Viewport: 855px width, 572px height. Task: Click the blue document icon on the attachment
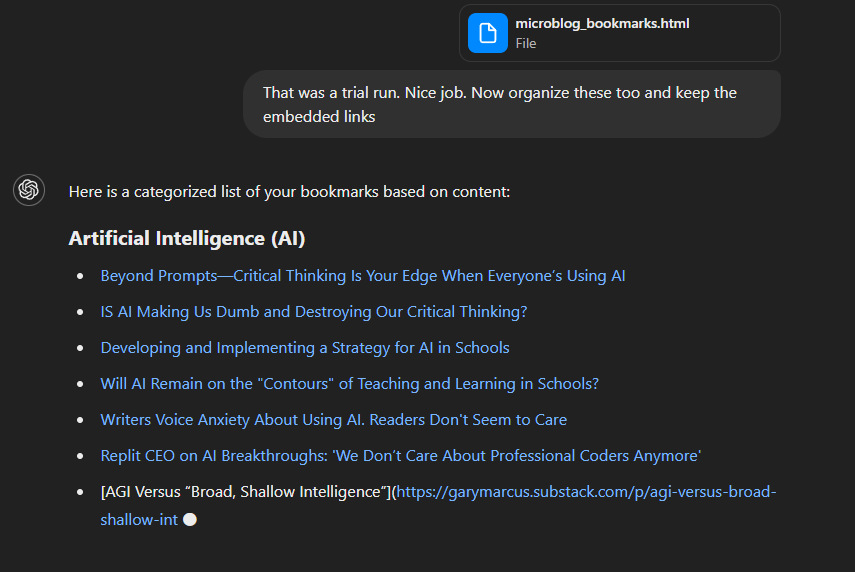488,33
